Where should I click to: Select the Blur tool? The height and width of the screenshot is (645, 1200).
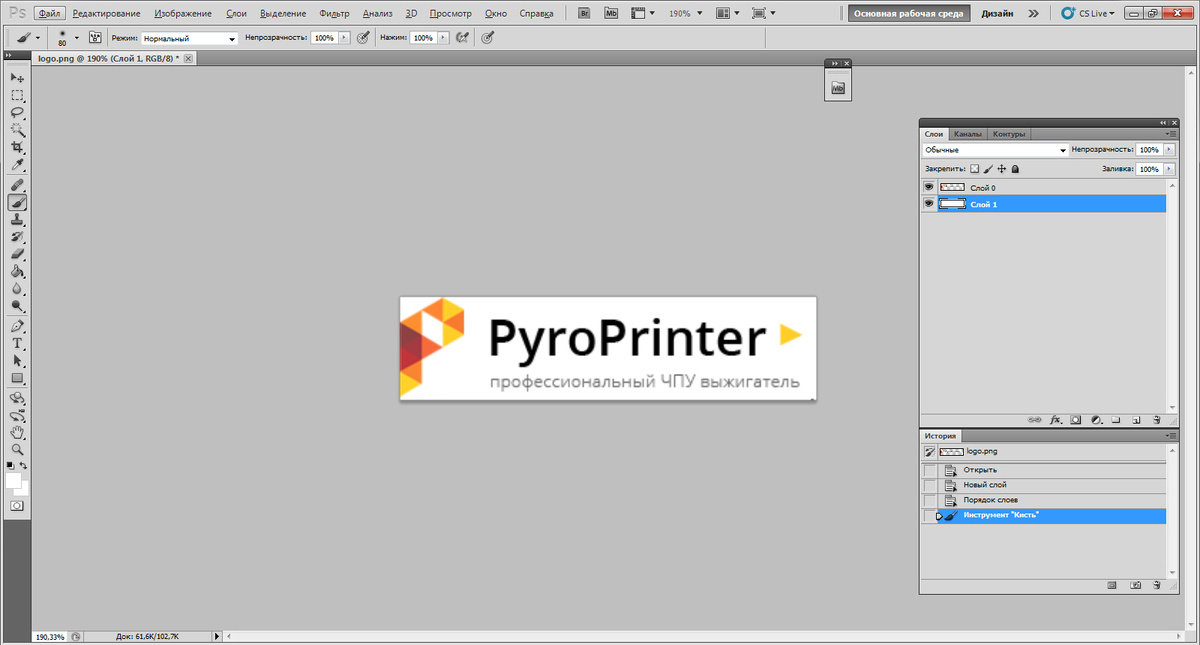(x=17, y=289)
